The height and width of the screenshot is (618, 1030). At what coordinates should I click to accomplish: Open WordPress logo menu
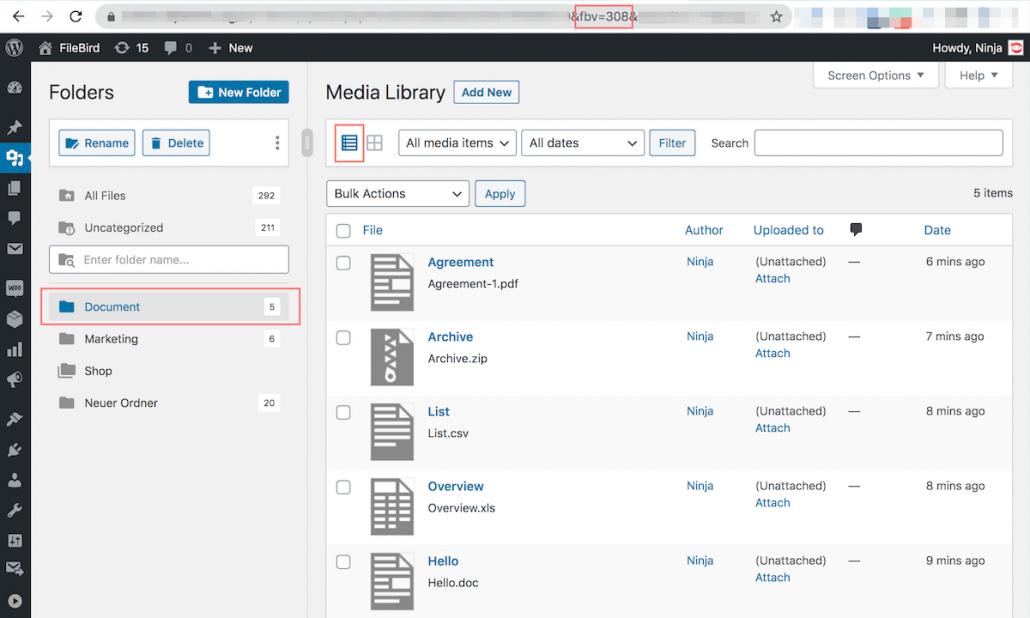tap(15, 48)
